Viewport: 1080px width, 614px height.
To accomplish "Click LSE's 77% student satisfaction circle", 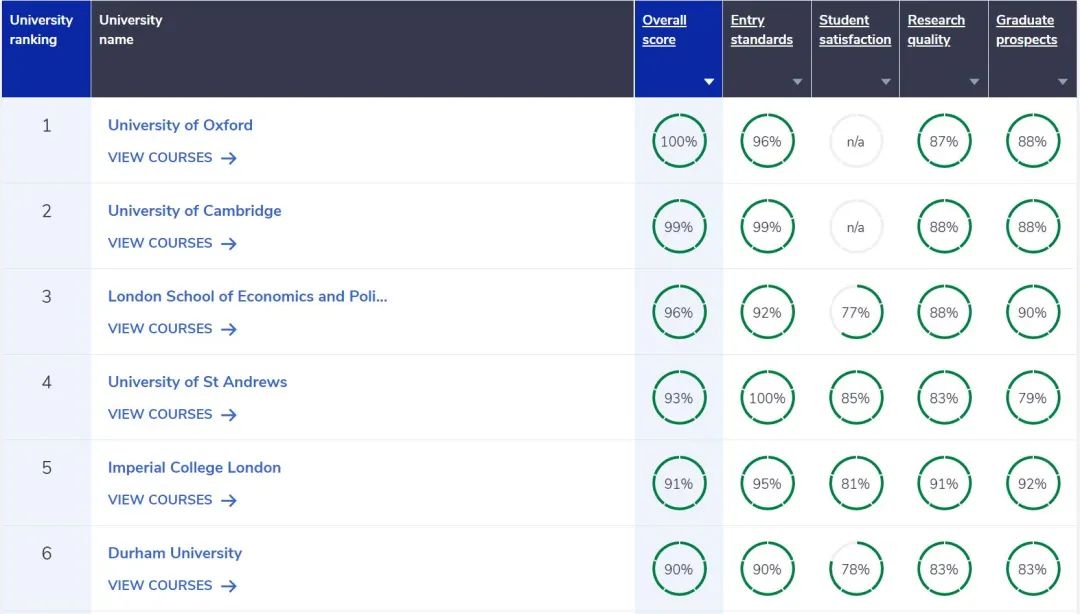I will click(x=855, y=312).
